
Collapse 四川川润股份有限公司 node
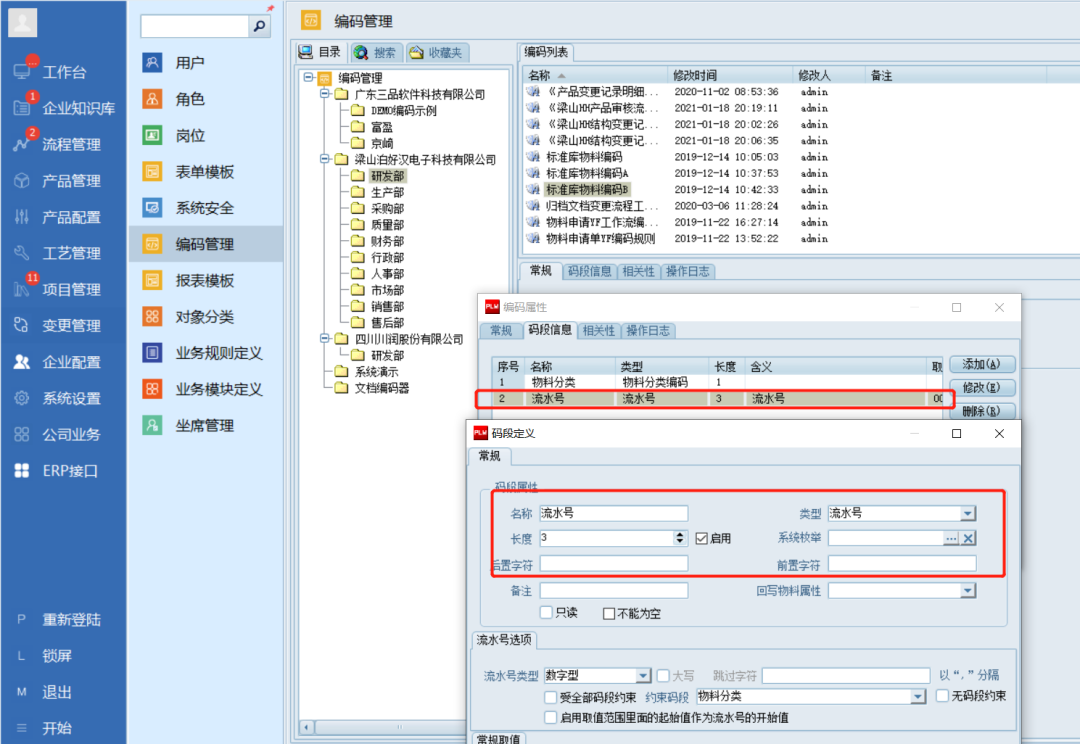tap(324, 338)
